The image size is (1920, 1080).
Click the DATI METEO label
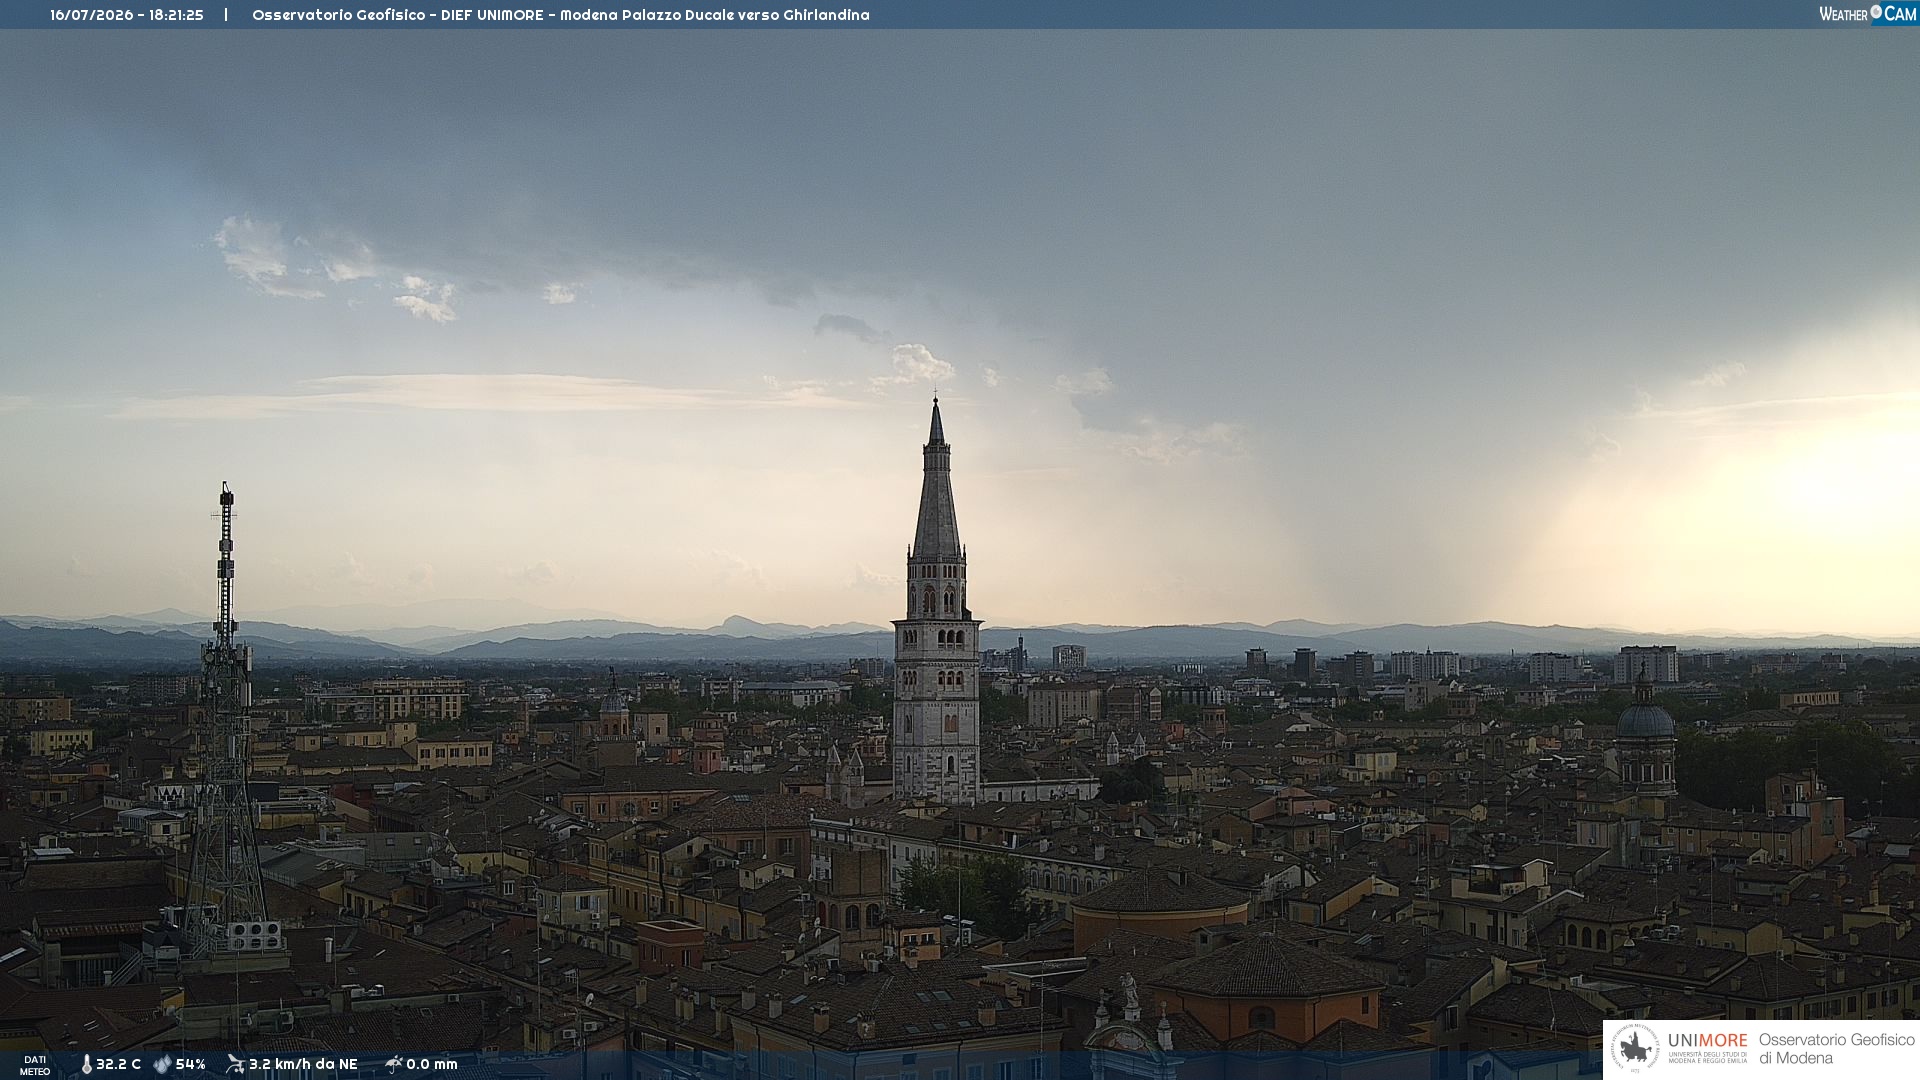[x=35, y=1065]
